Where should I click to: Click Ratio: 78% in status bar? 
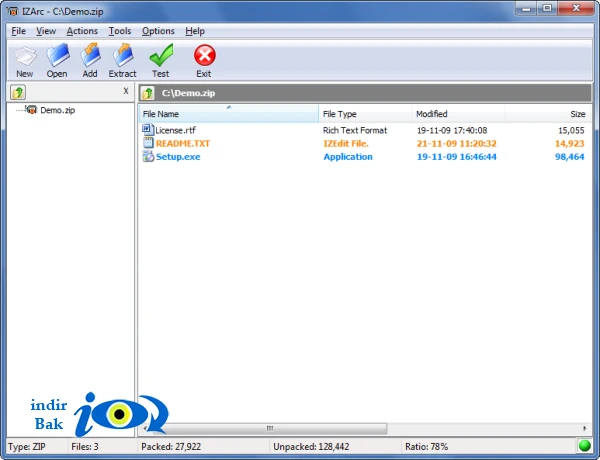[x=426, y=447]
